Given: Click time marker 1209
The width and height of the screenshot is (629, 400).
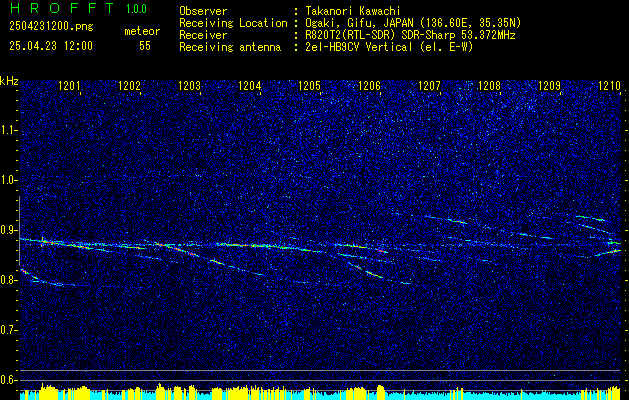Looking at the screenshot, I should (x=549, y=86).
